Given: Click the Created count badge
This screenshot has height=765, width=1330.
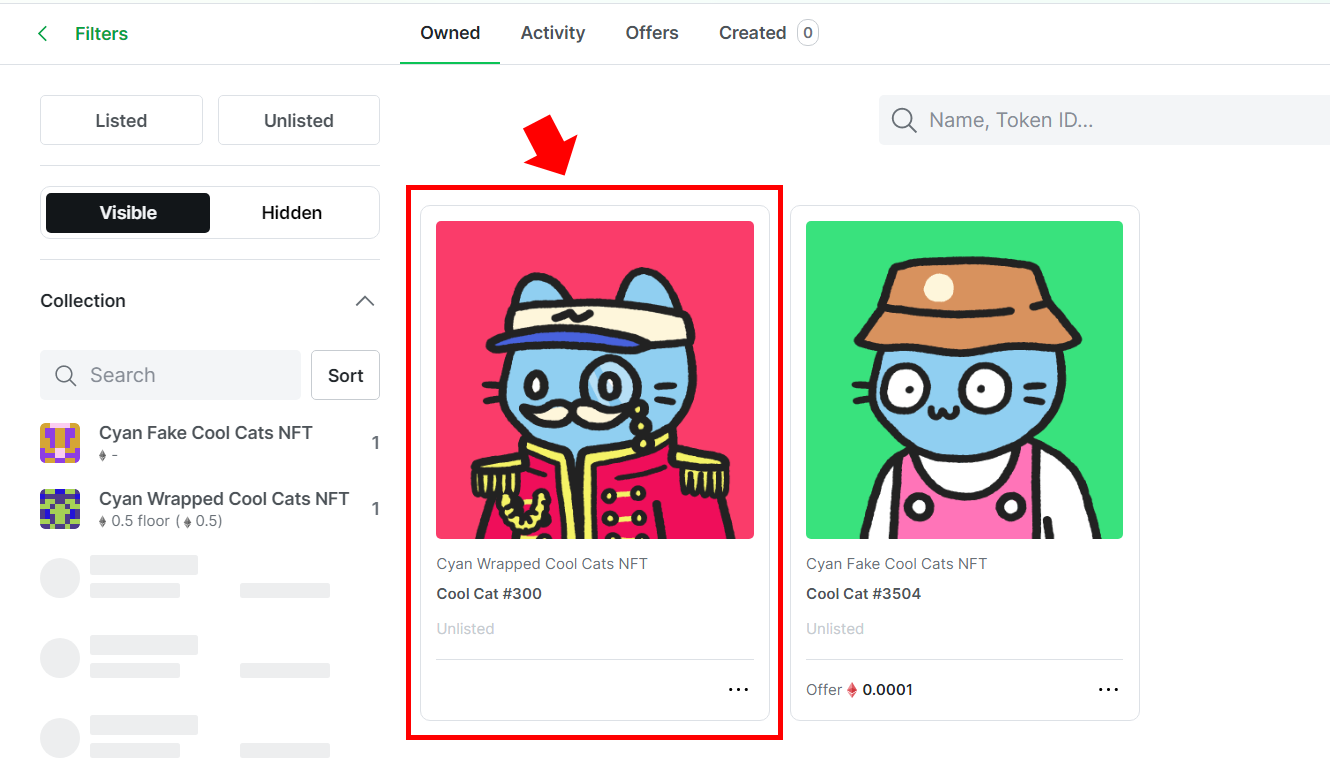Looking at the screenshot, I should 808,33.
